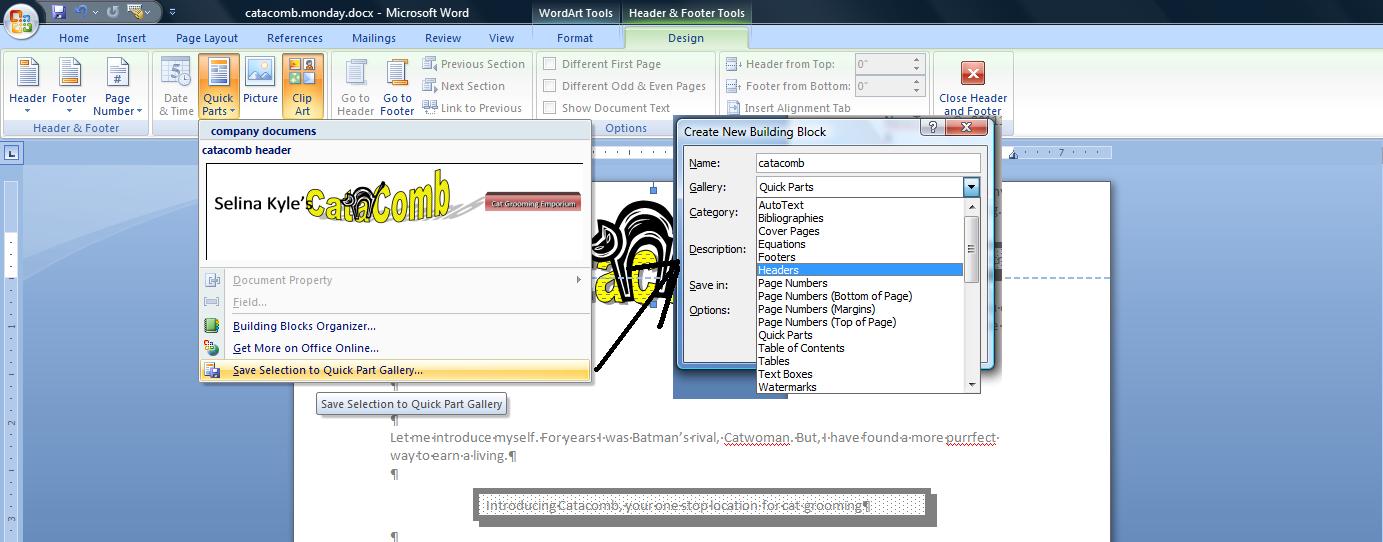The height and width of the screenshot is (542, 1383).
Task: Select Tables in gallery list
Action: point(860,361)
